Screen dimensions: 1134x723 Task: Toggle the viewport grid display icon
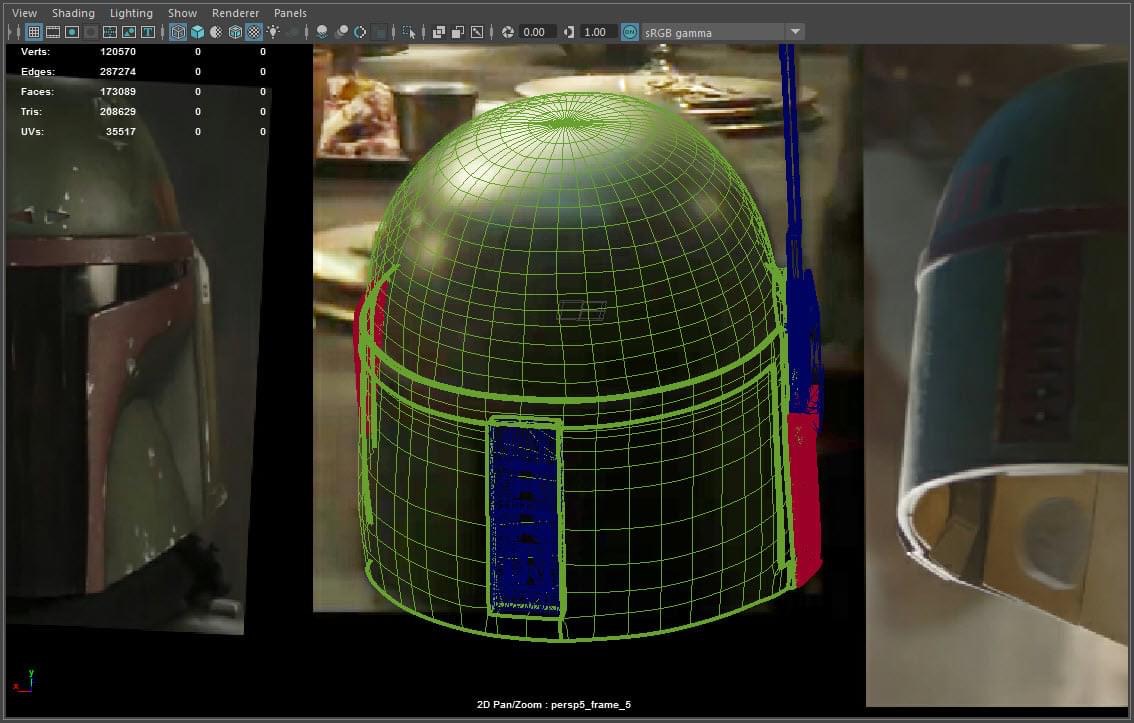click(33, 32)
